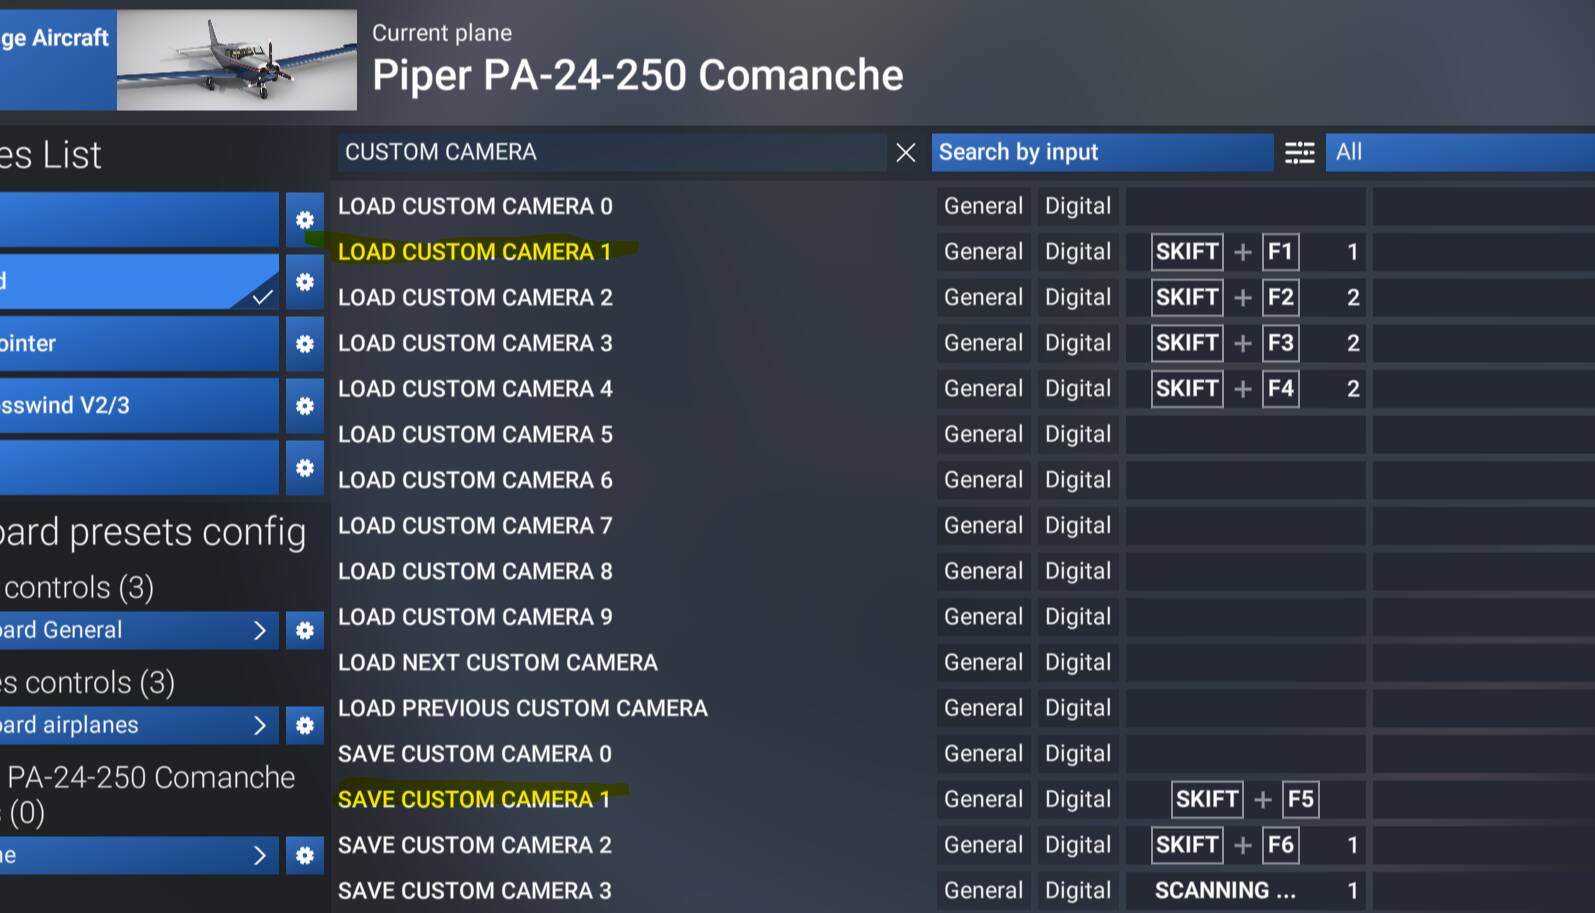Viewport: 1595px width, 913px height.
Task: Click empty first binding slot for Load Custom Camera 5
Action: pyautogui.click(x=1246, y=434)
